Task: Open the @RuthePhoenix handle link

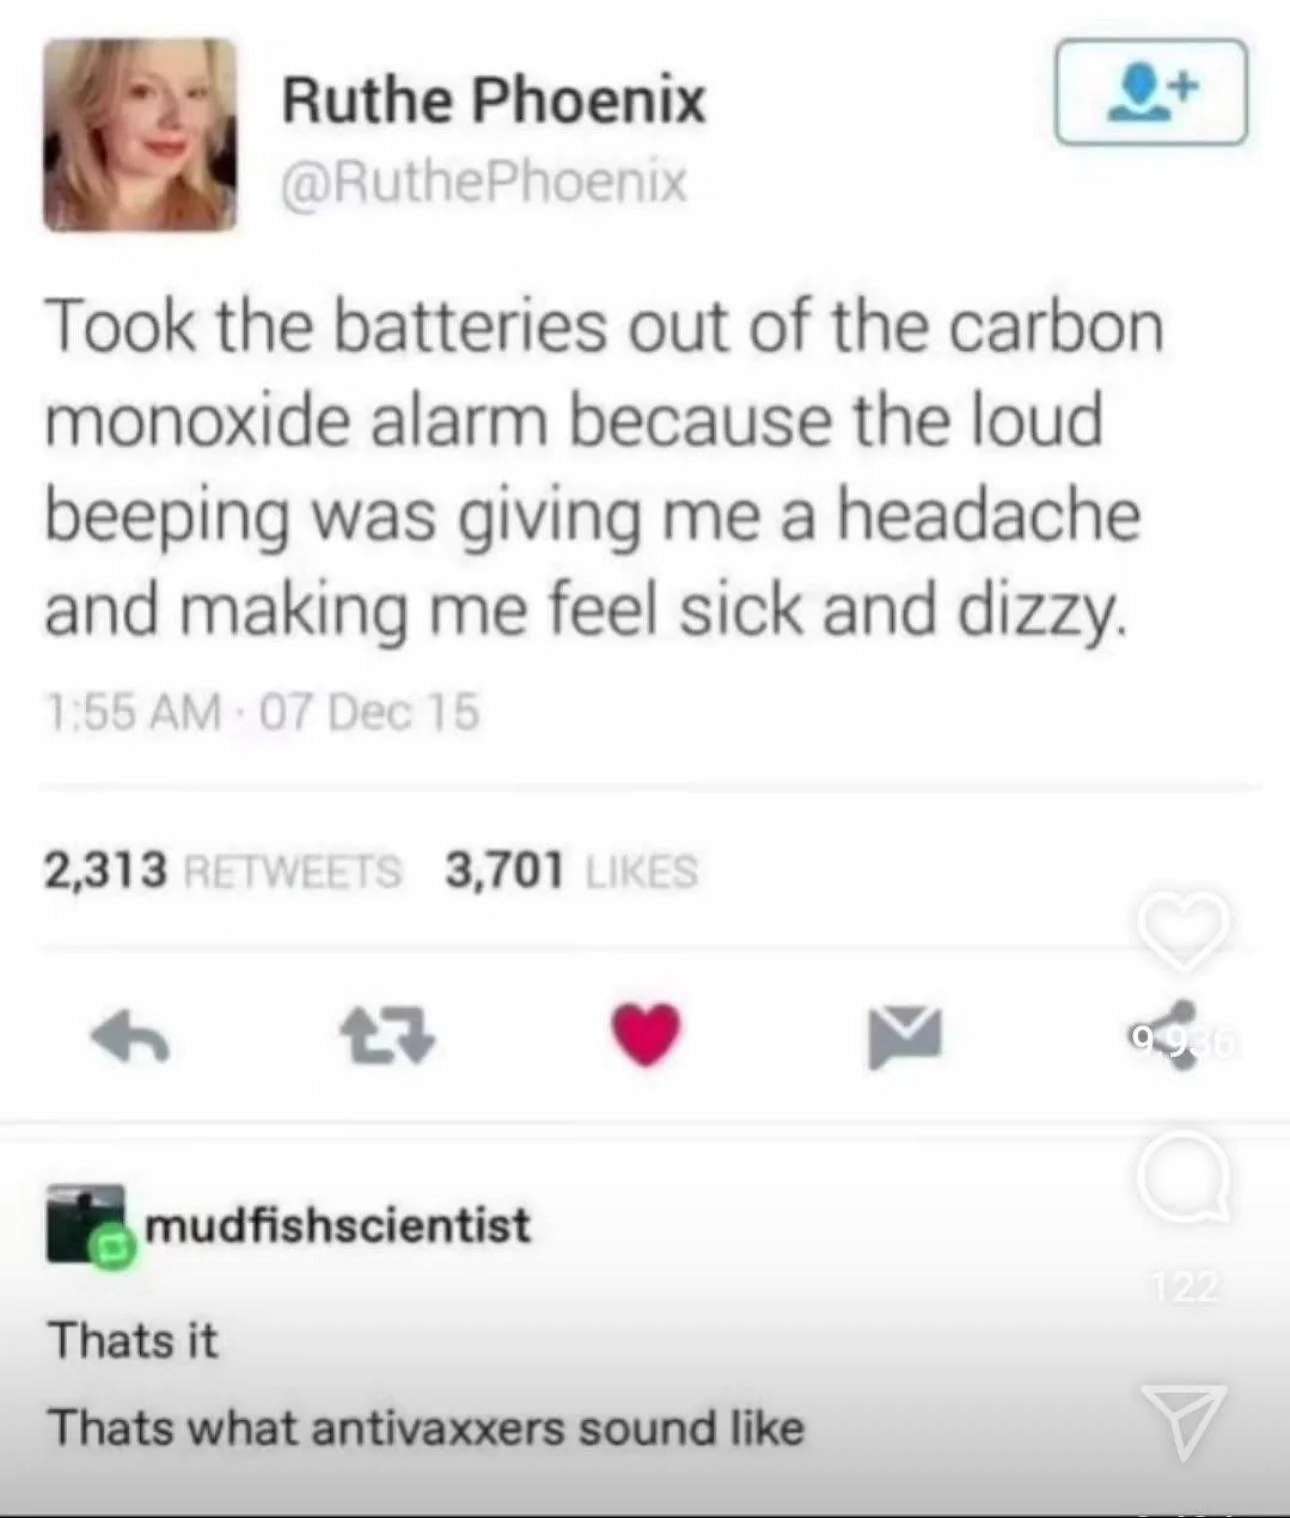Action: 484,182
